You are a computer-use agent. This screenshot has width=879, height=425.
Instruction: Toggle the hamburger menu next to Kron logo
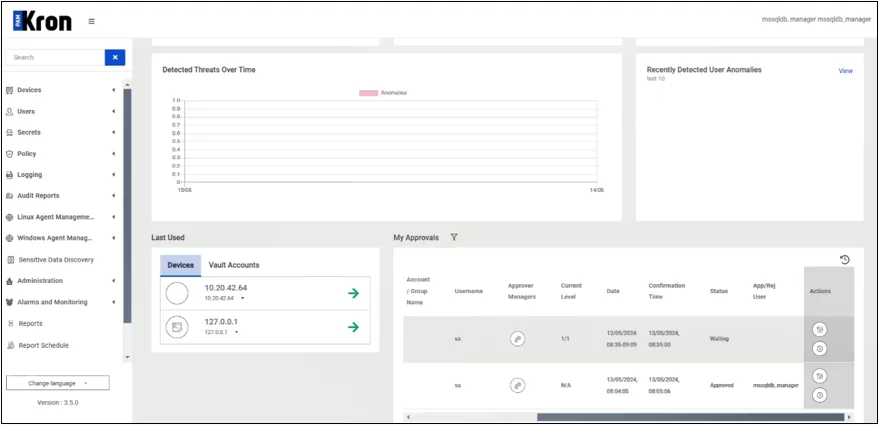pyautogui.click(x=91, y=22)
